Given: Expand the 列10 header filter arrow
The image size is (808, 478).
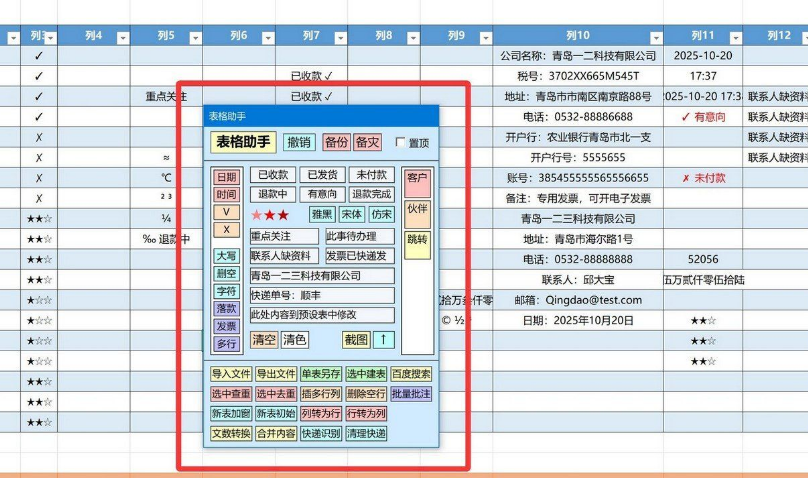Looking at the screenshot, I should (655, 37).
